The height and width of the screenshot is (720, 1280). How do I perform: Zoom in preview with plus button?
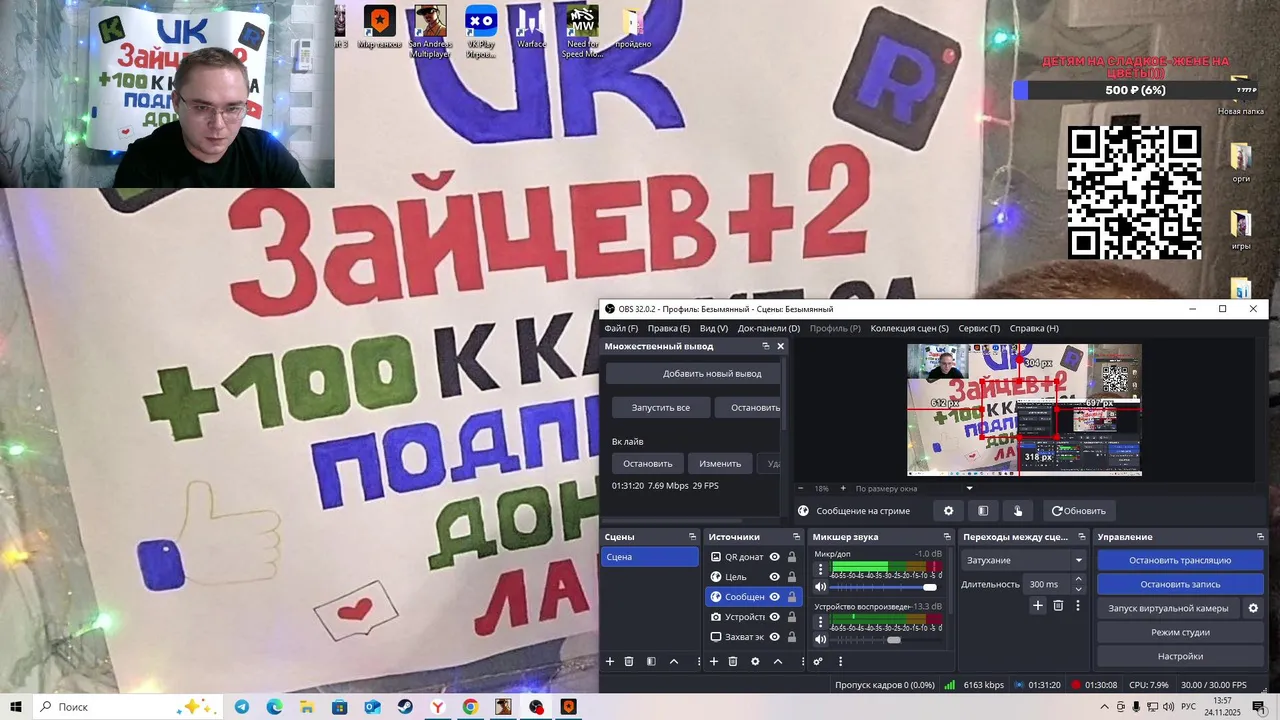point(842,489)
